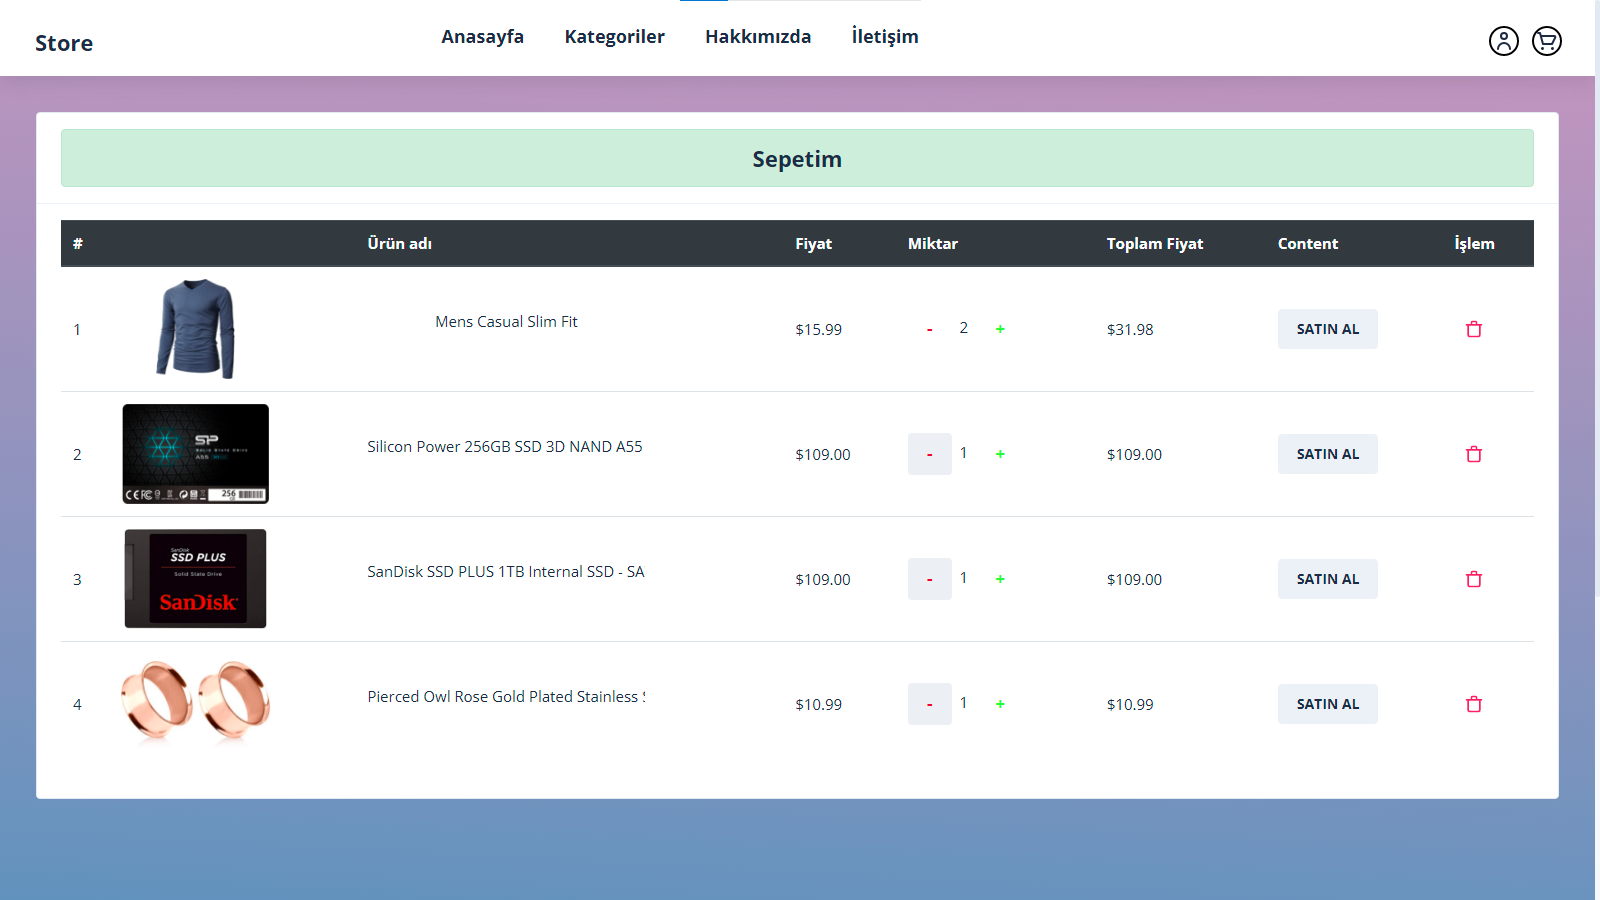This screenshot has width=1600, height=900.
Task: Remove Silicon Power SSD using trash icon
Action: [x=1474, y=454]
